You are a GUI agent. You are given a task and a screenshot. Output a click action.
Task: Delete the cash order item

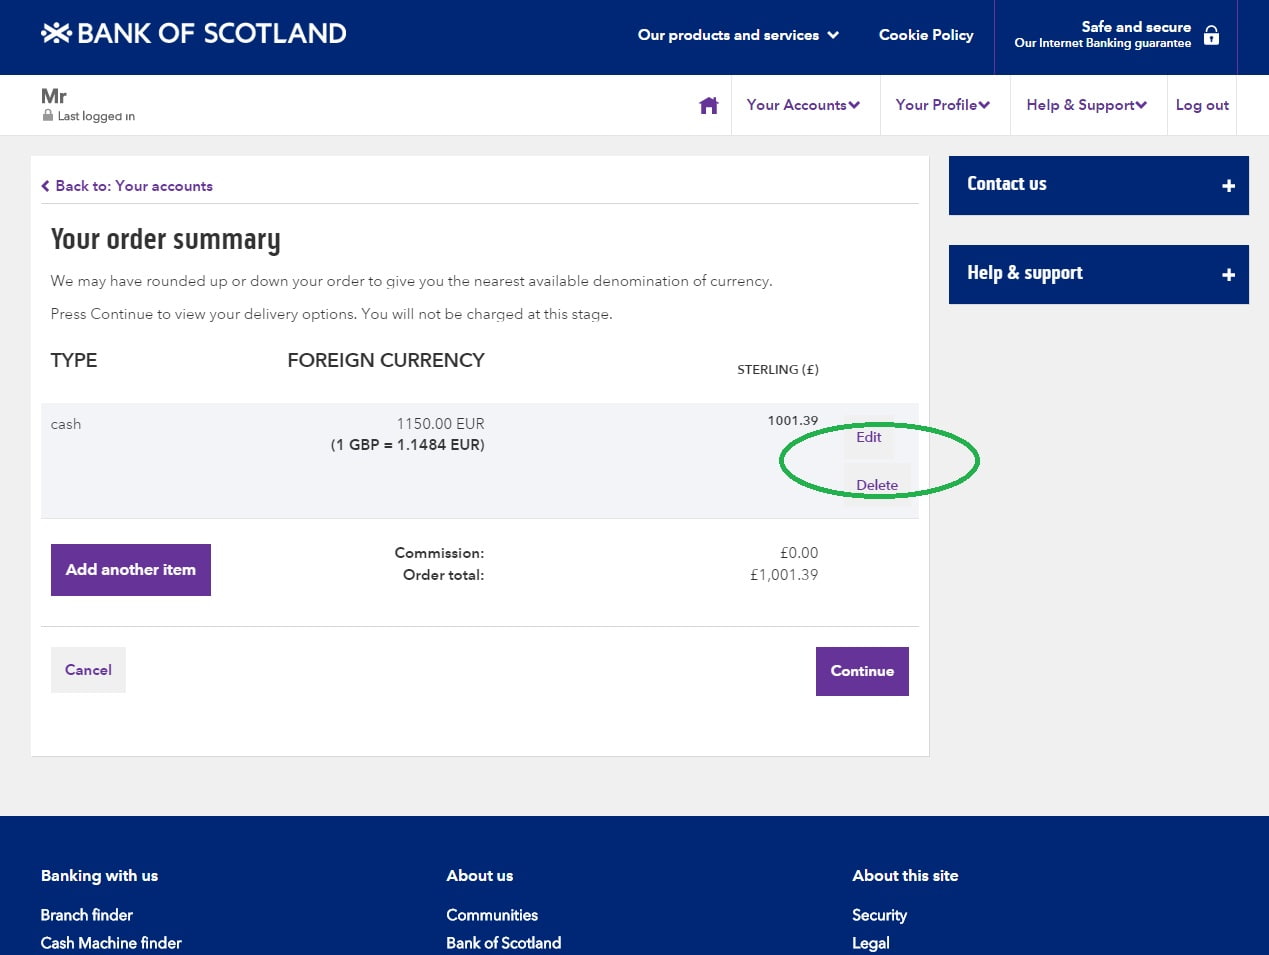(877, 485)
